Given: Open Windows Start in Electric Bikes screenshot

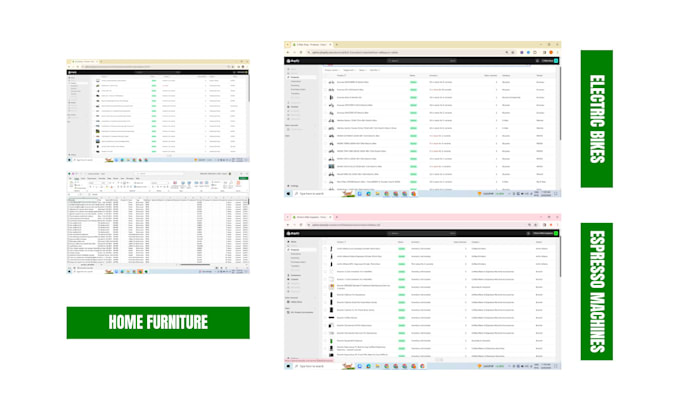Looking at the screenshot, I should click(288, 193).
